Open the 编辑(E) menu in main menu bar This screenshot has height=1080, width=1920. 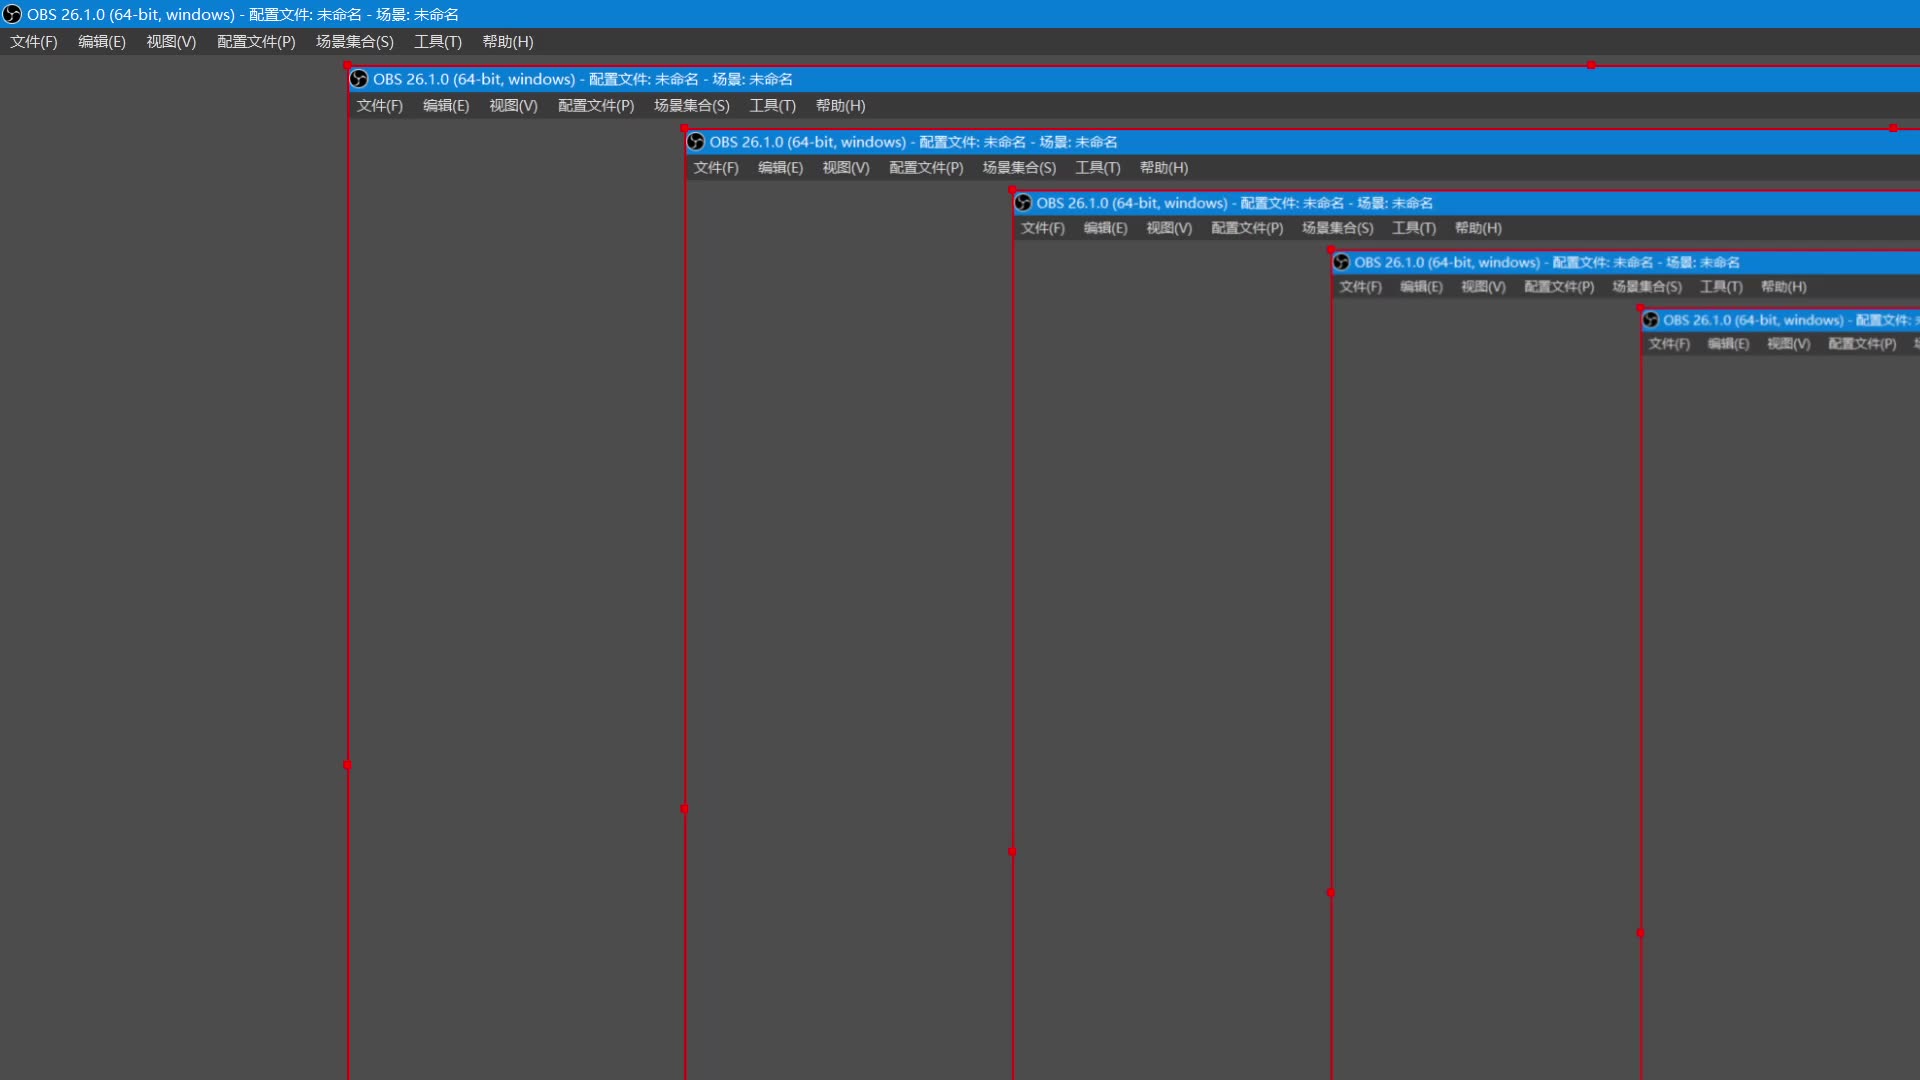[102, 42]
